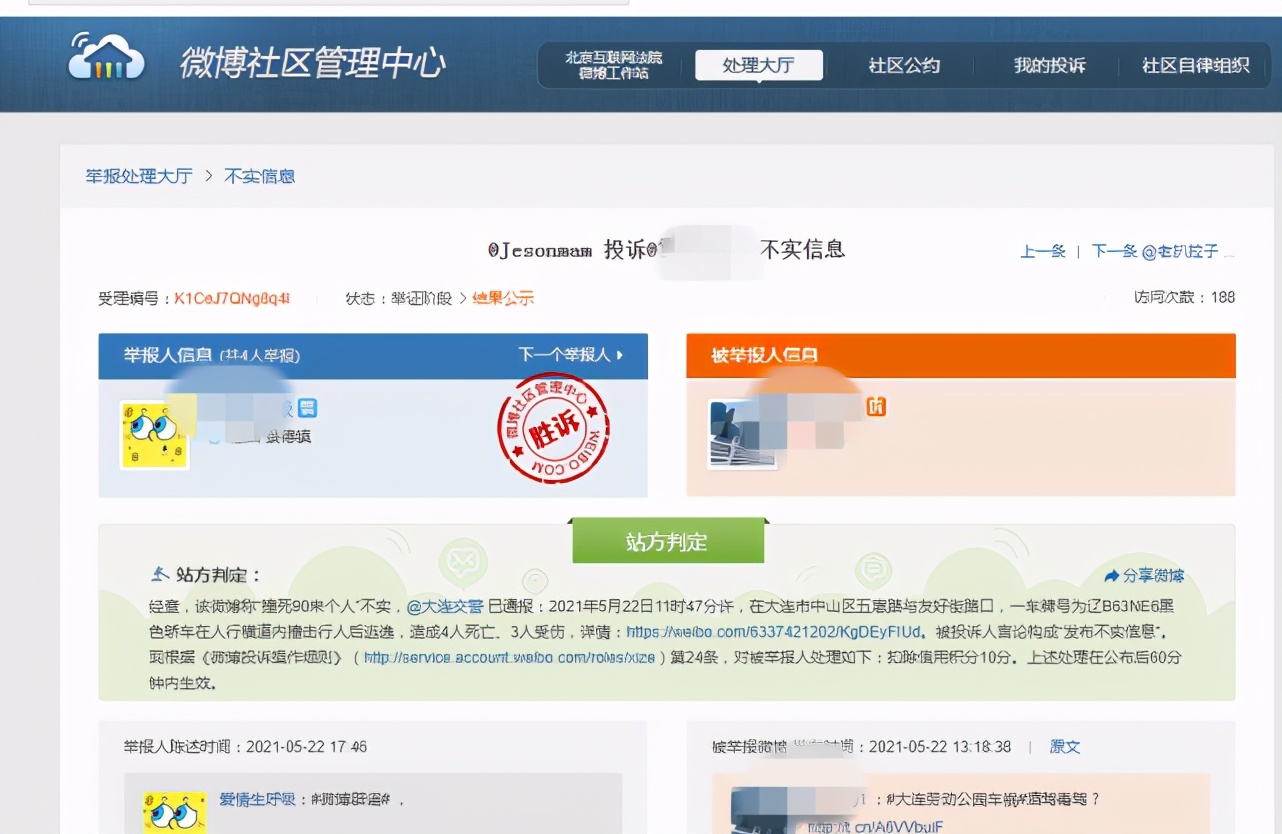Open the service.account.weibo.com rules link

click(508, 658)
